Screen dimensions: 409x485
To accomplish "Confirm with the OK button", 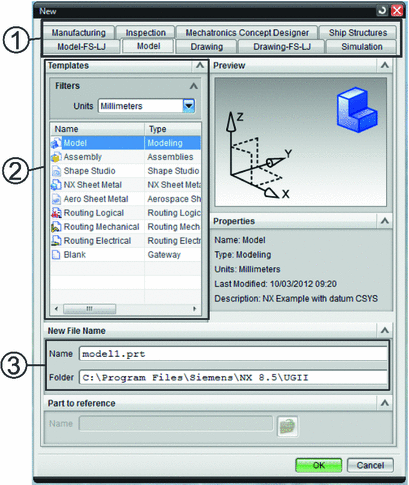I will coord(319,465).
